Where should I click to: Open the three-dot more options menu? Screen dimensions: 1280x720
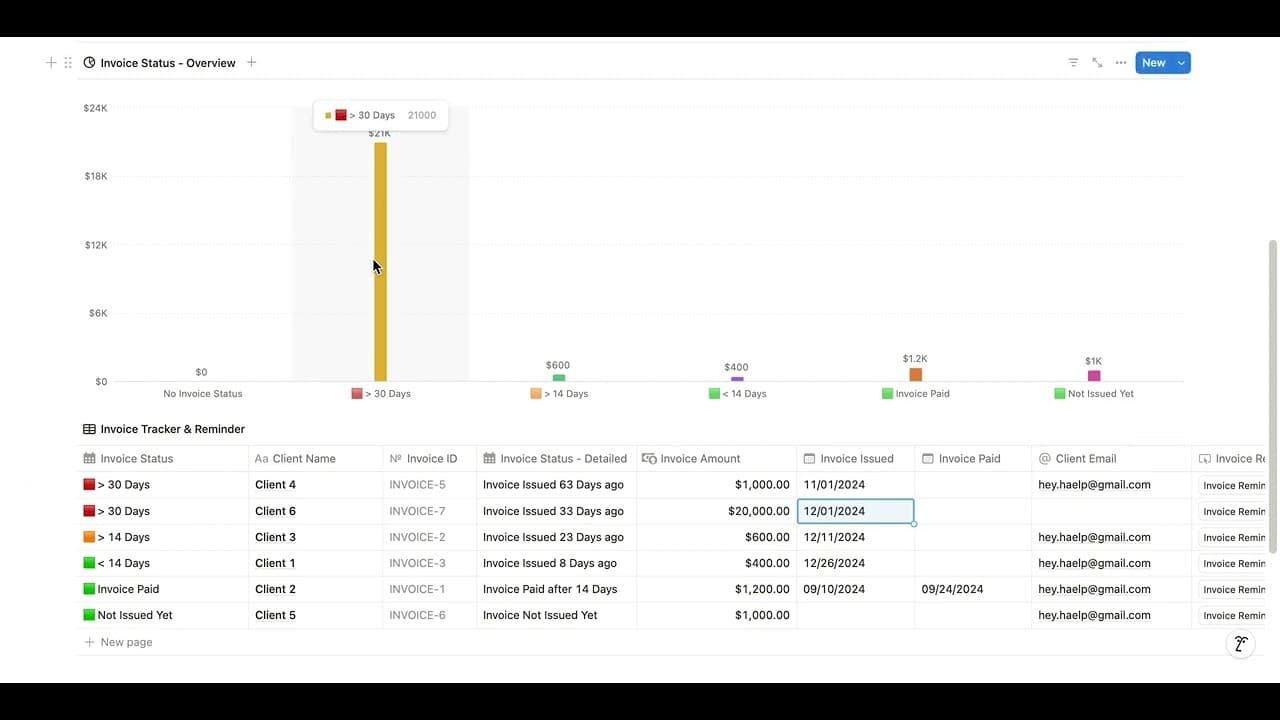click(1121, 63)
